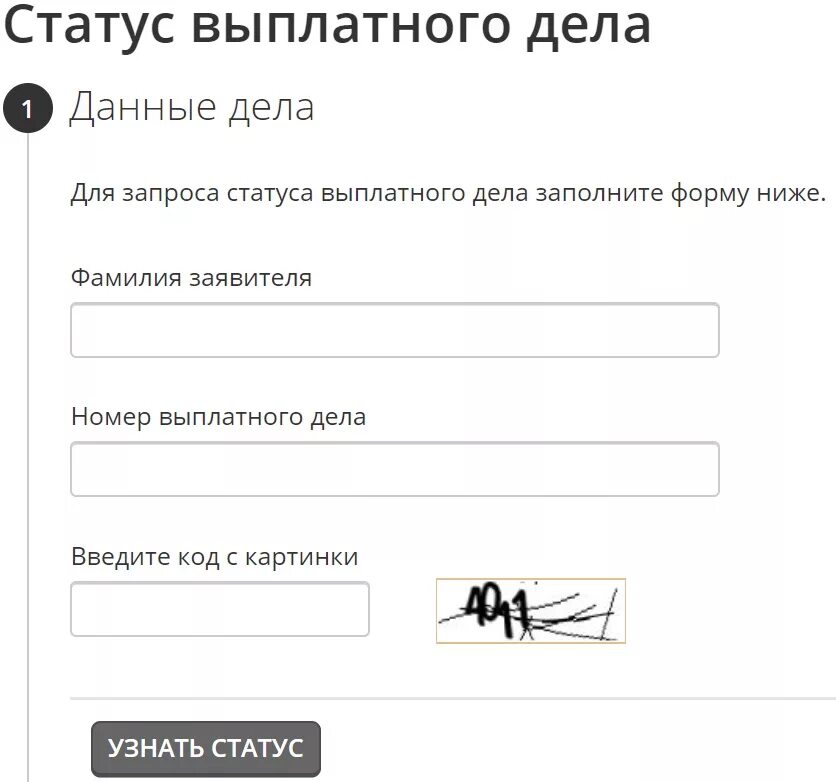The width and height of the screenshot is (836, 782).
Task: Click the scribbled lines on the captcha's right side
Action: click(578, 616)
